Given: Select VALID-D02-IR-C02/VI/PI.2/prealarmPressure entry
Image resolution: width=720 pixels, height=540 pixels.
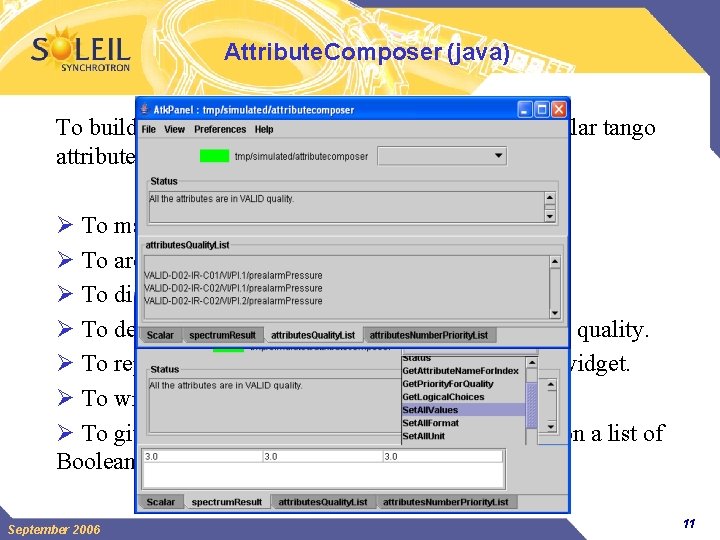Looking at the screenshot, I should click(233, 301).
